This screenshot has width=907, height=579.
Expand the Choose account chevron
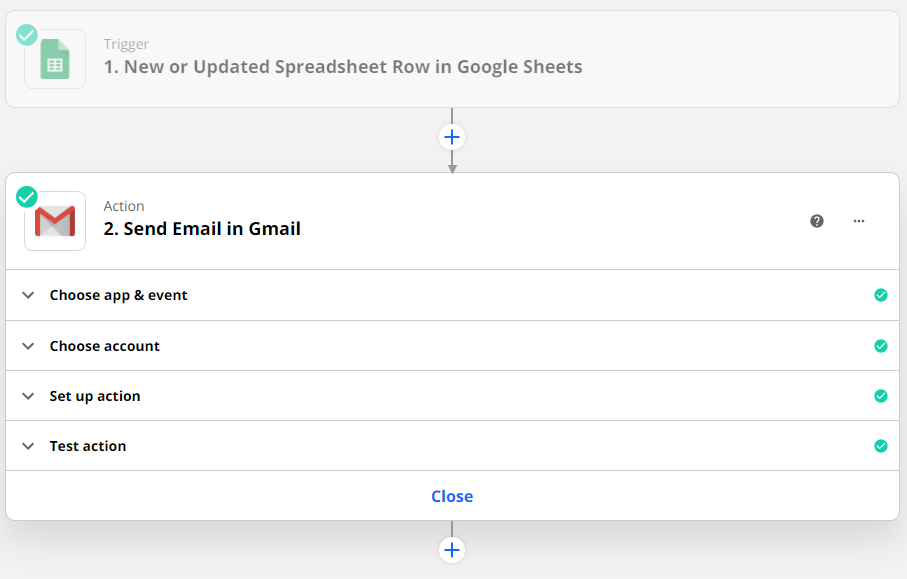pyautogui.click(x=28, y=346)
